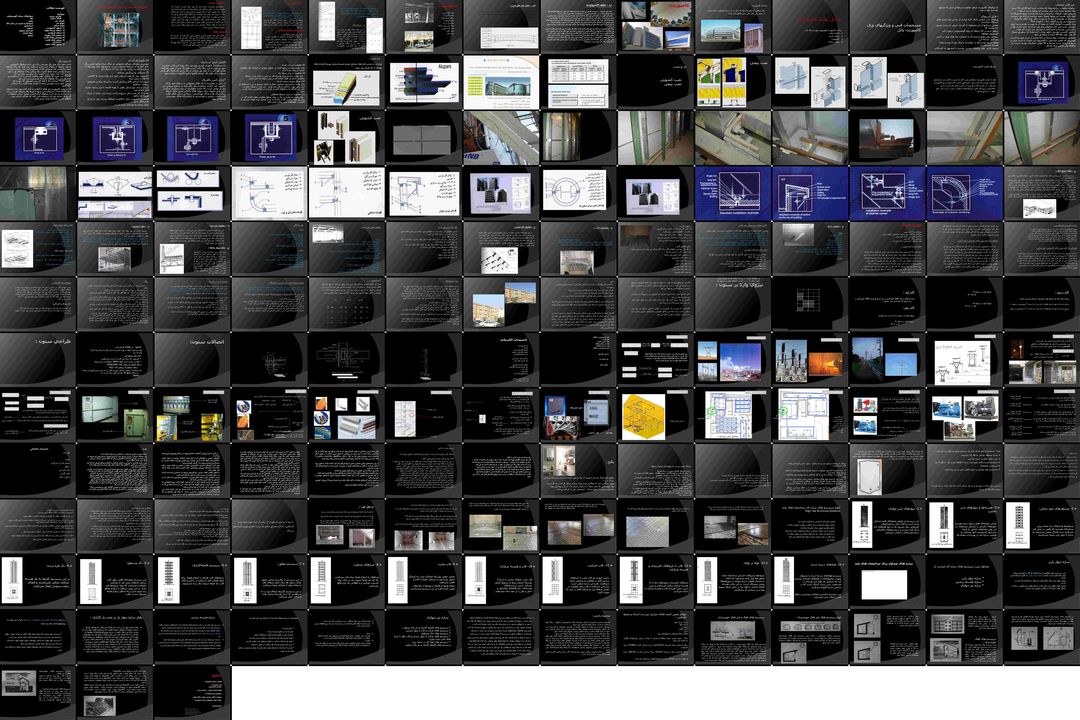Select slide with night storefront photo
The height and width of the screenshot is (720, 1080).
click(1041, 360)
